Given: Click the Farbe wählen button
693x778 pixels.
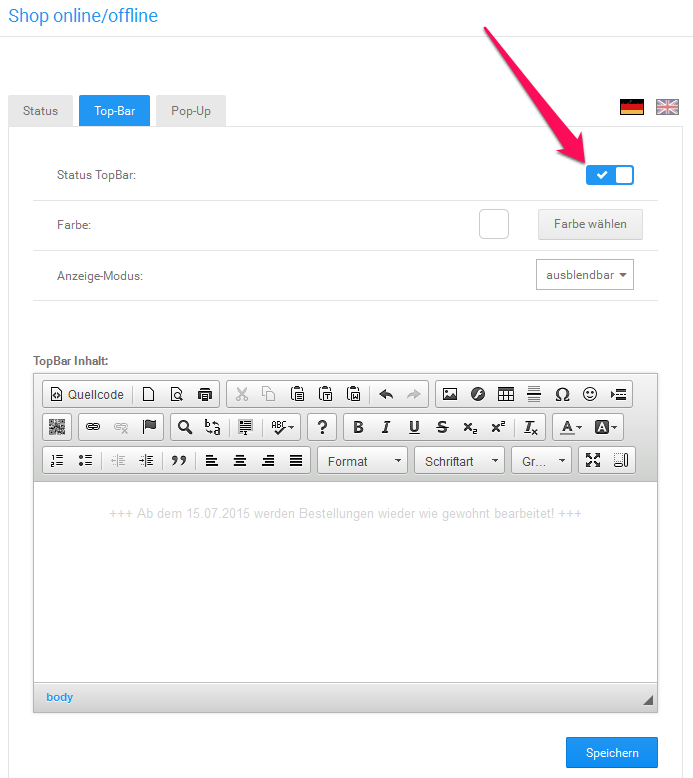Looking at the screenshot, I should coord(590,224).
